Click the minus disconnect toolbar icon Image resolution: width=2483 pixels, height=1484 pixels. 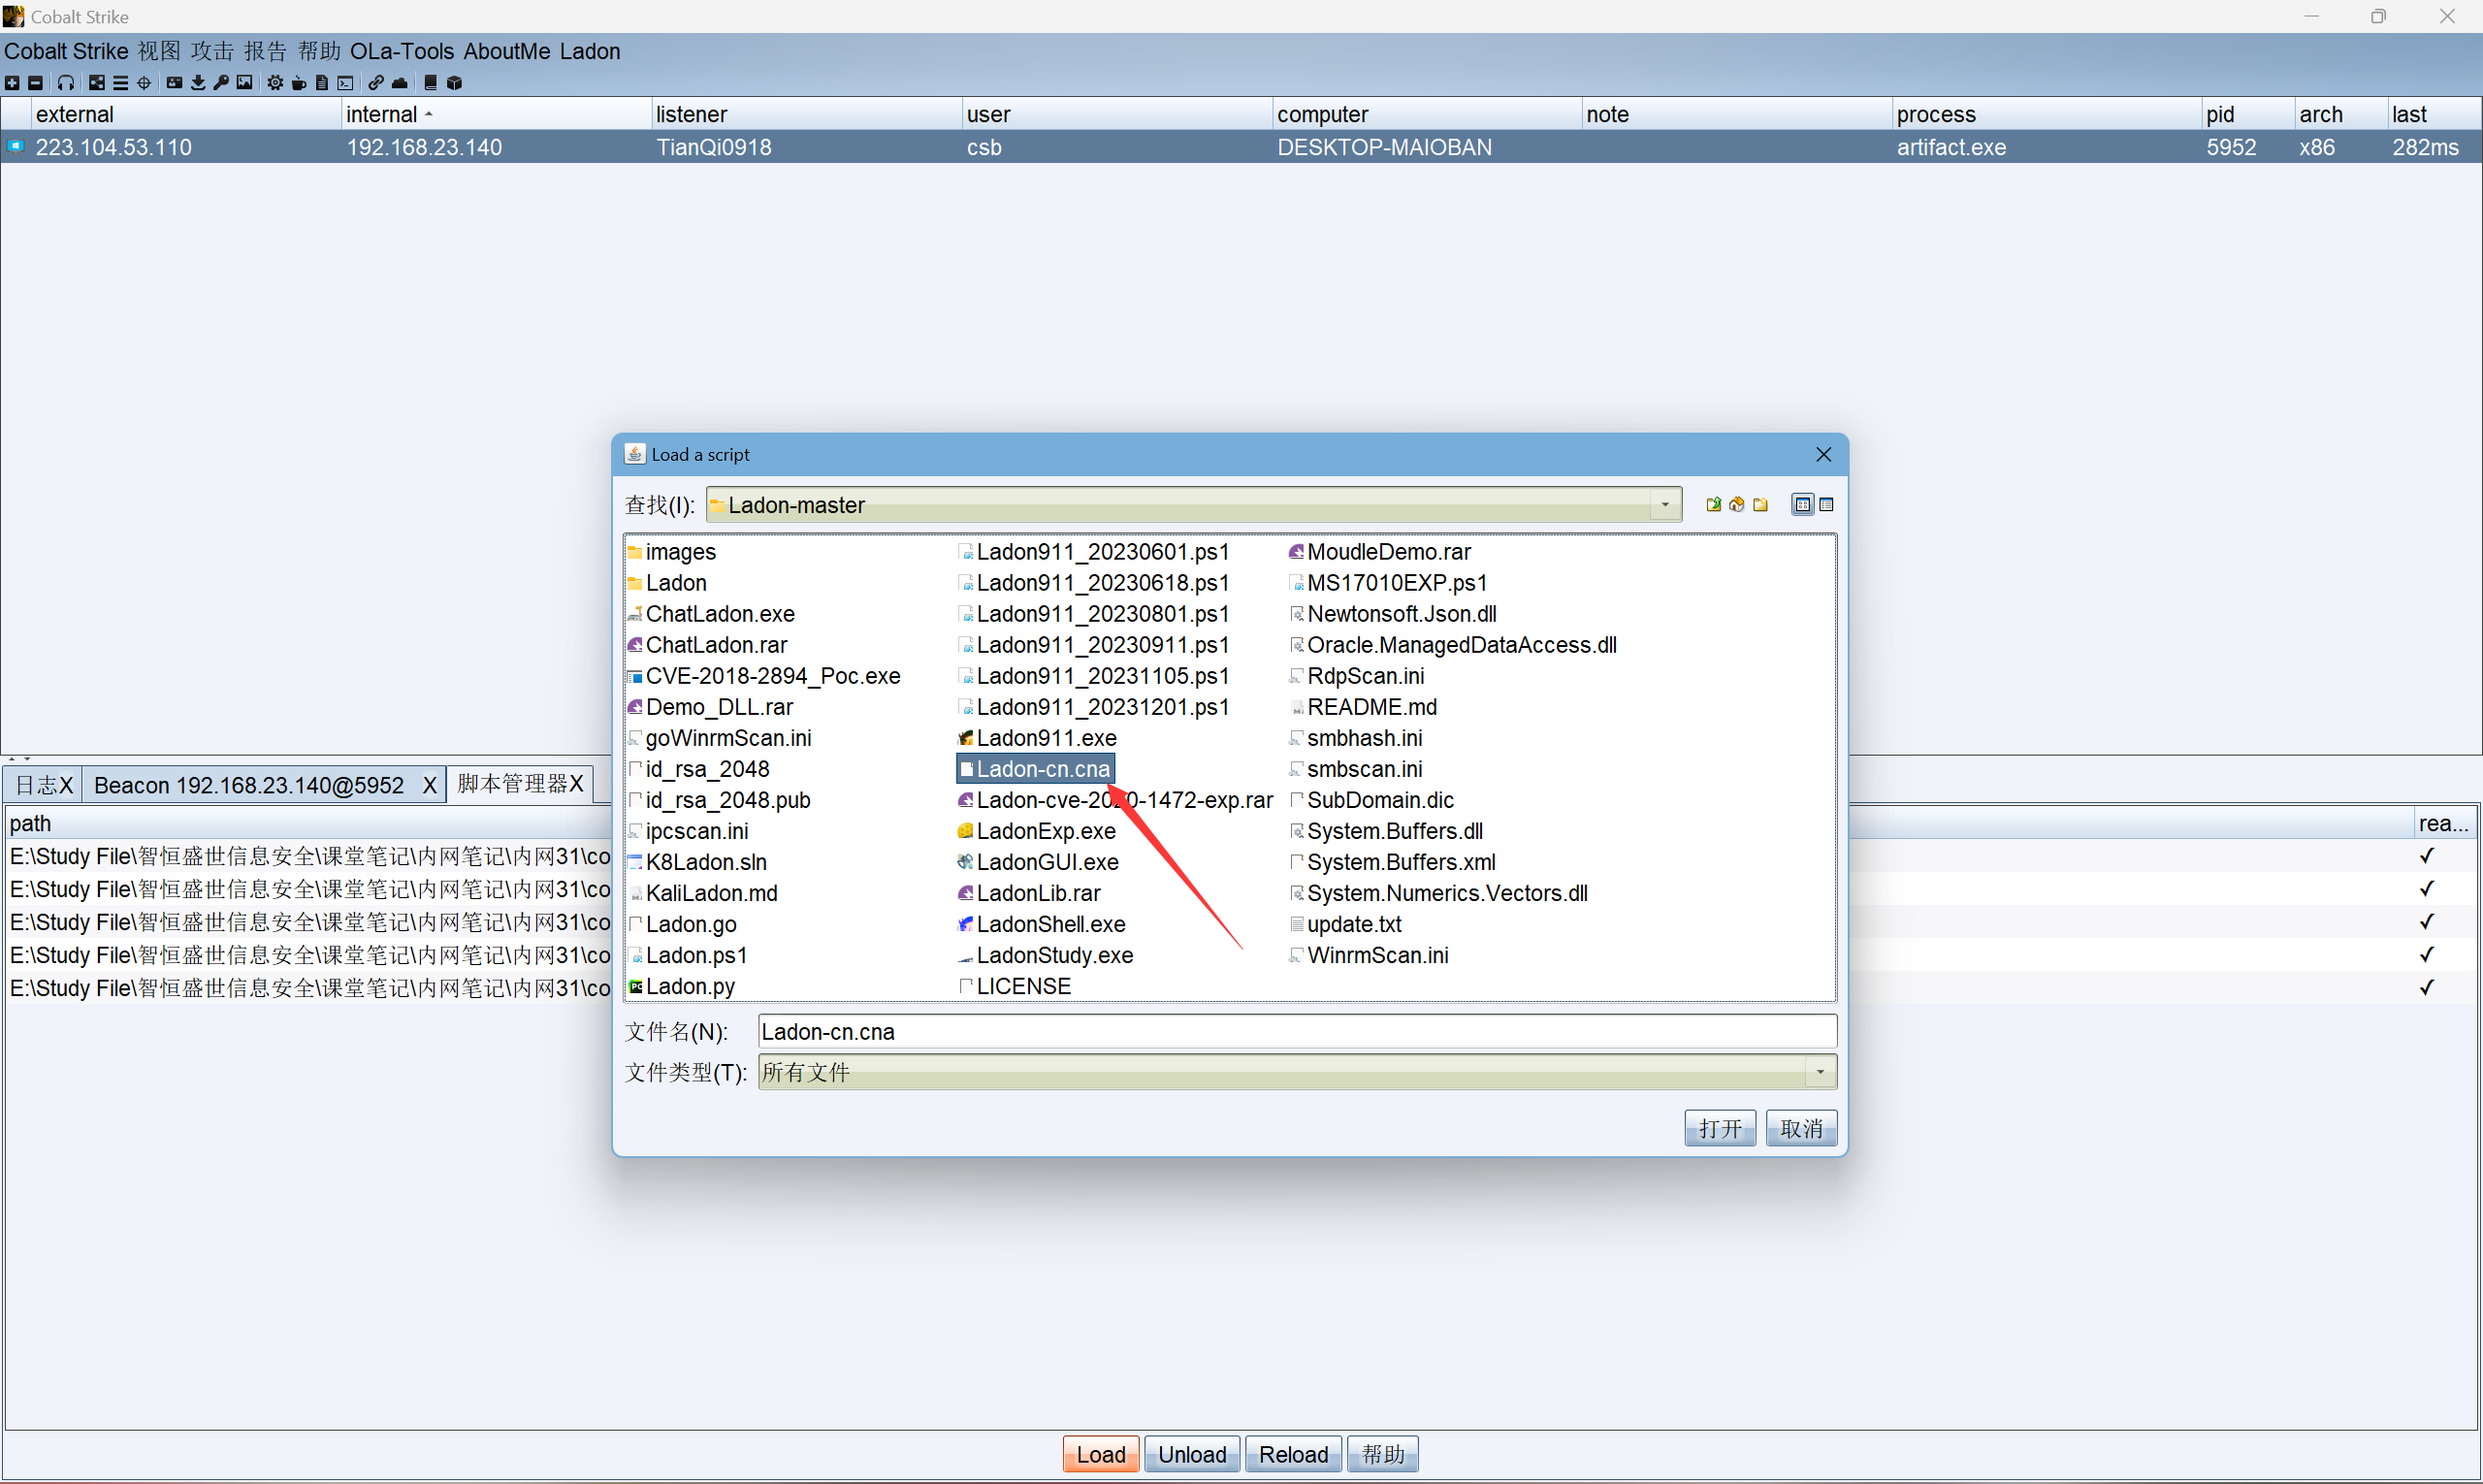click(x=36, y=83)
